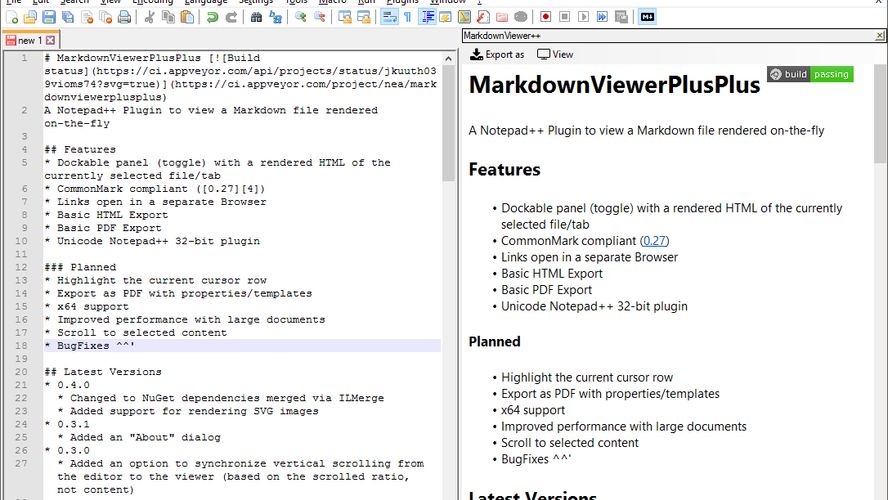Click rendered 'Planned' heading in viewer
Screen dimensions: 888x500
click(494, 341)
